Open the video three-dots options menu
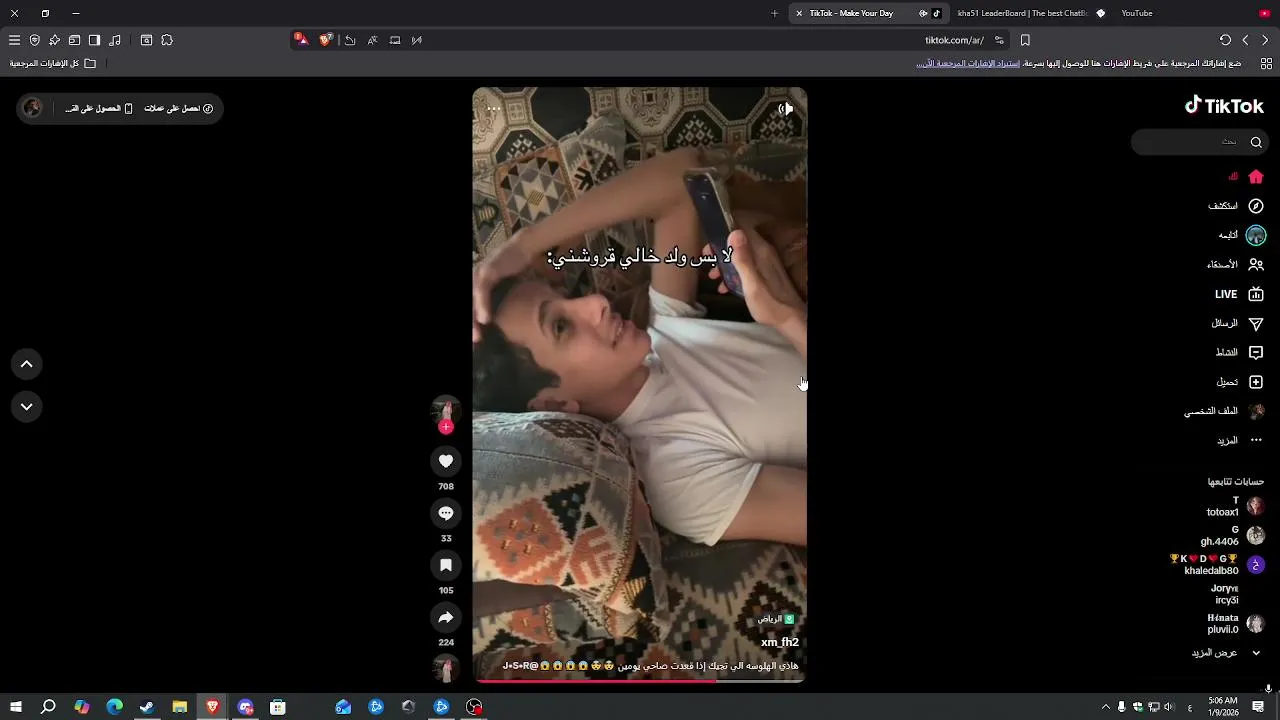 click(x=493, y=108)
